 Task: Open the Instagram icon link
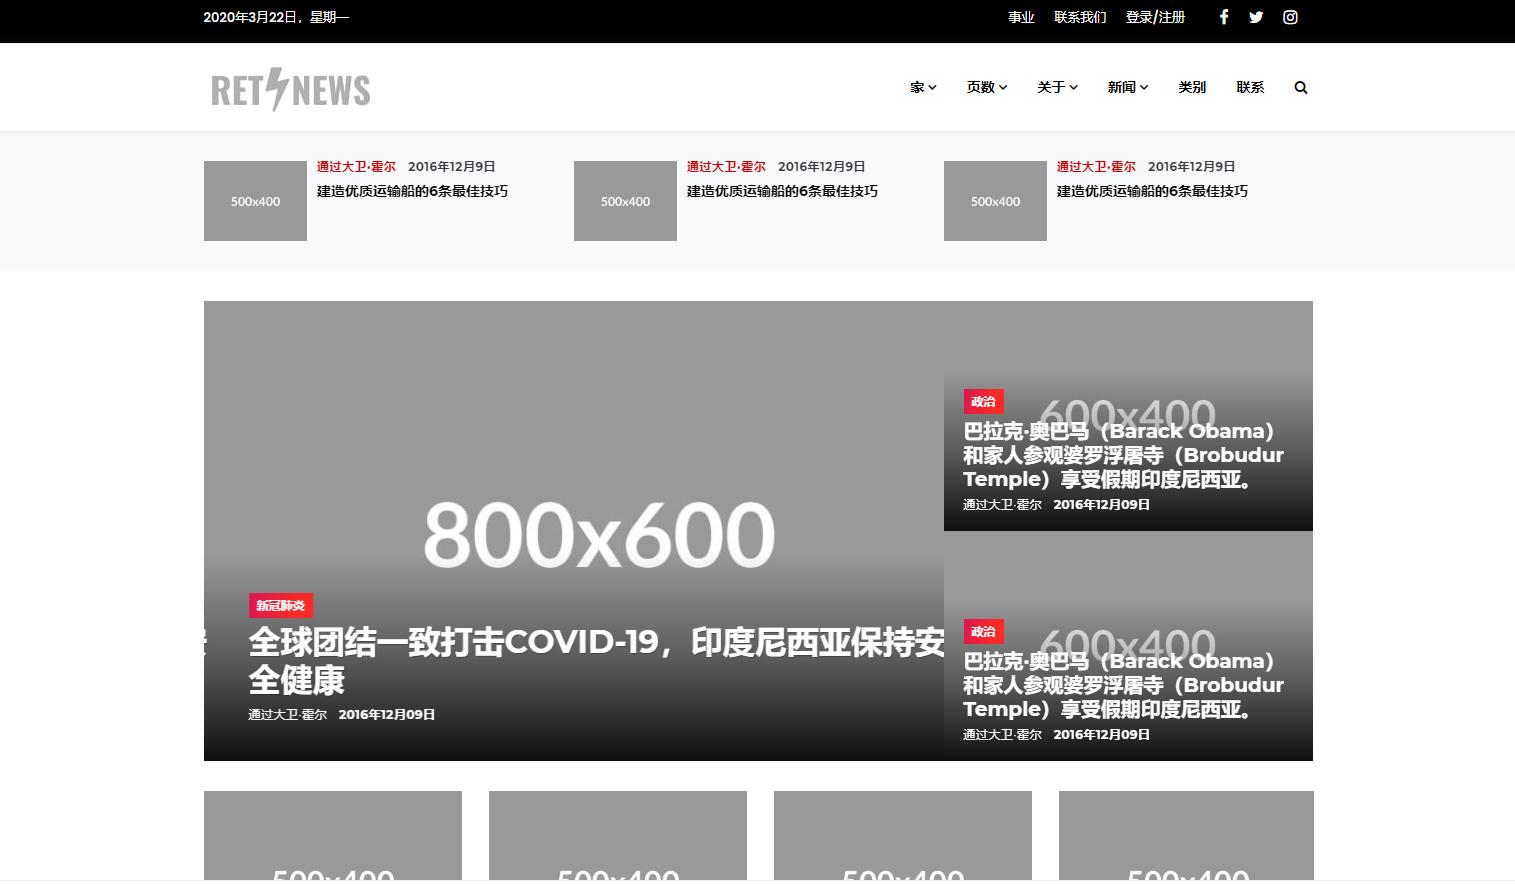[x=1290, y=17]
